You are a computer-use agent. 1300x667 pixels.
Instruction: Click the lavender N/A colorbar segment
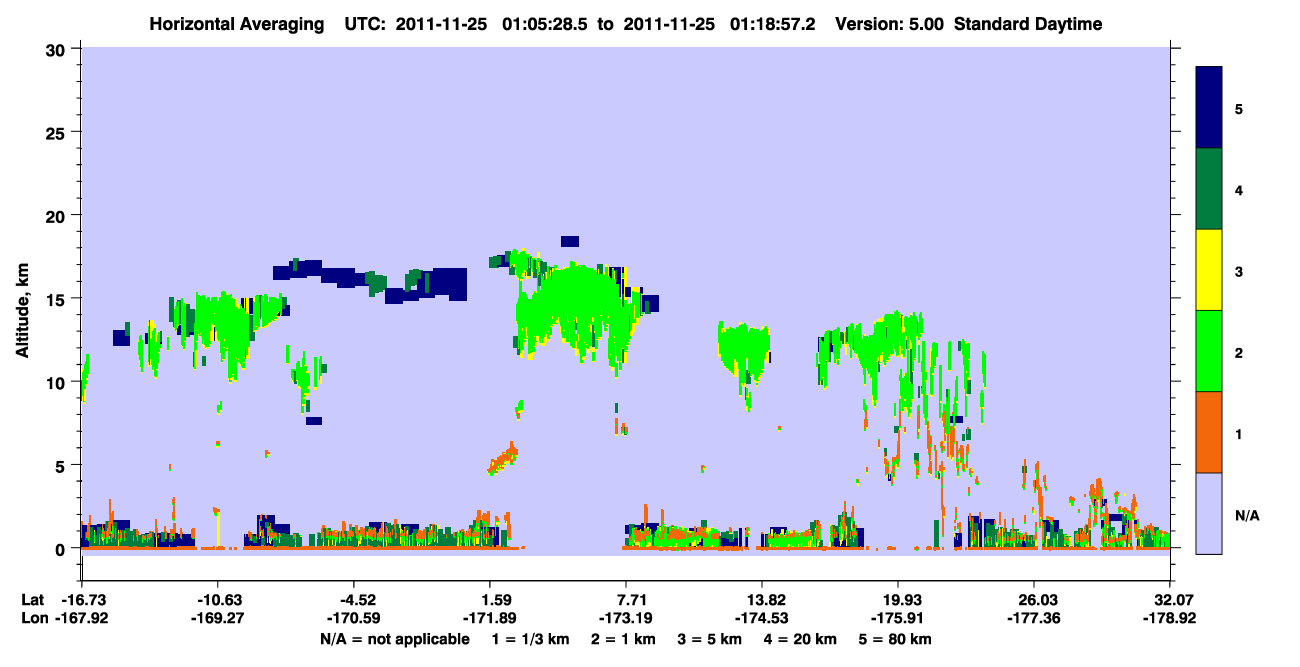(1210, 513)
